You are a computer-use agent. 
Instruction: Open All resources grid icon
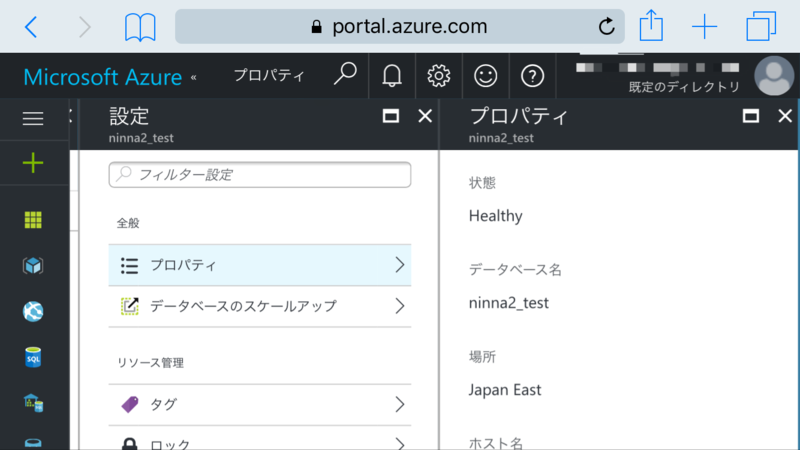(x=33, y=220)
